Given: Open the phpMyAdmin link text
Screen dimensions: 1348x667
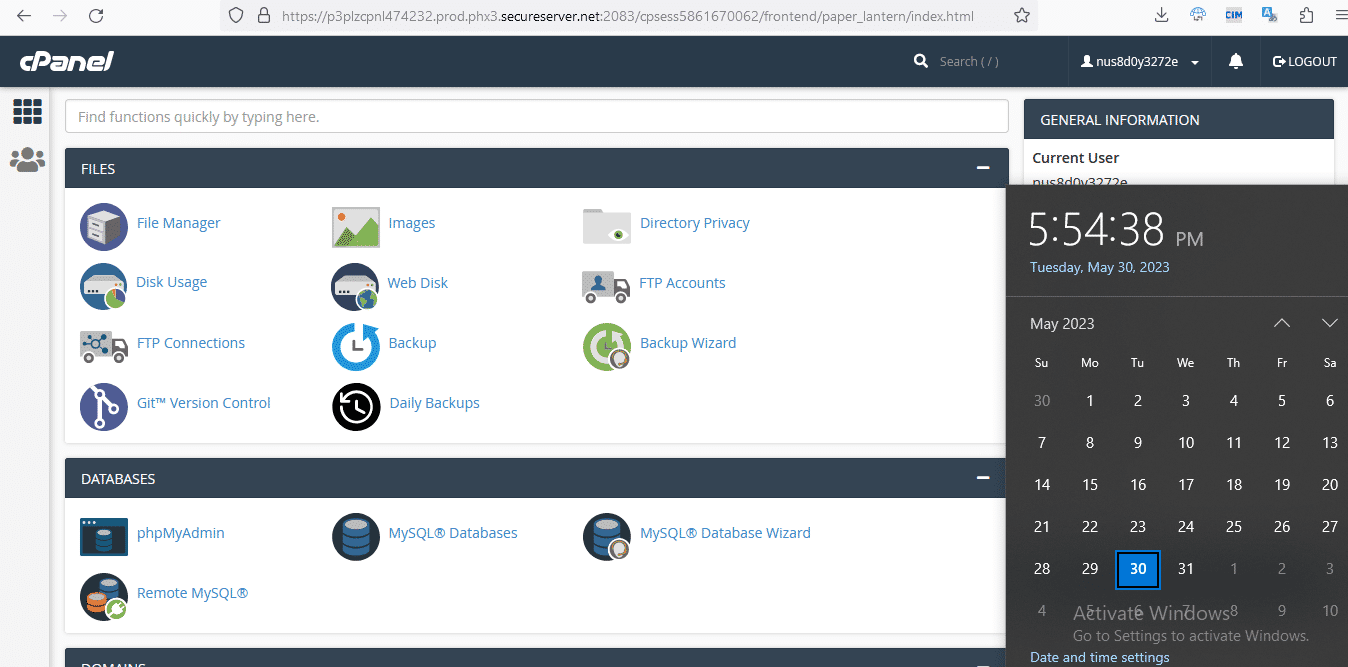Looking at the screenshot, I should coord(181,533).
